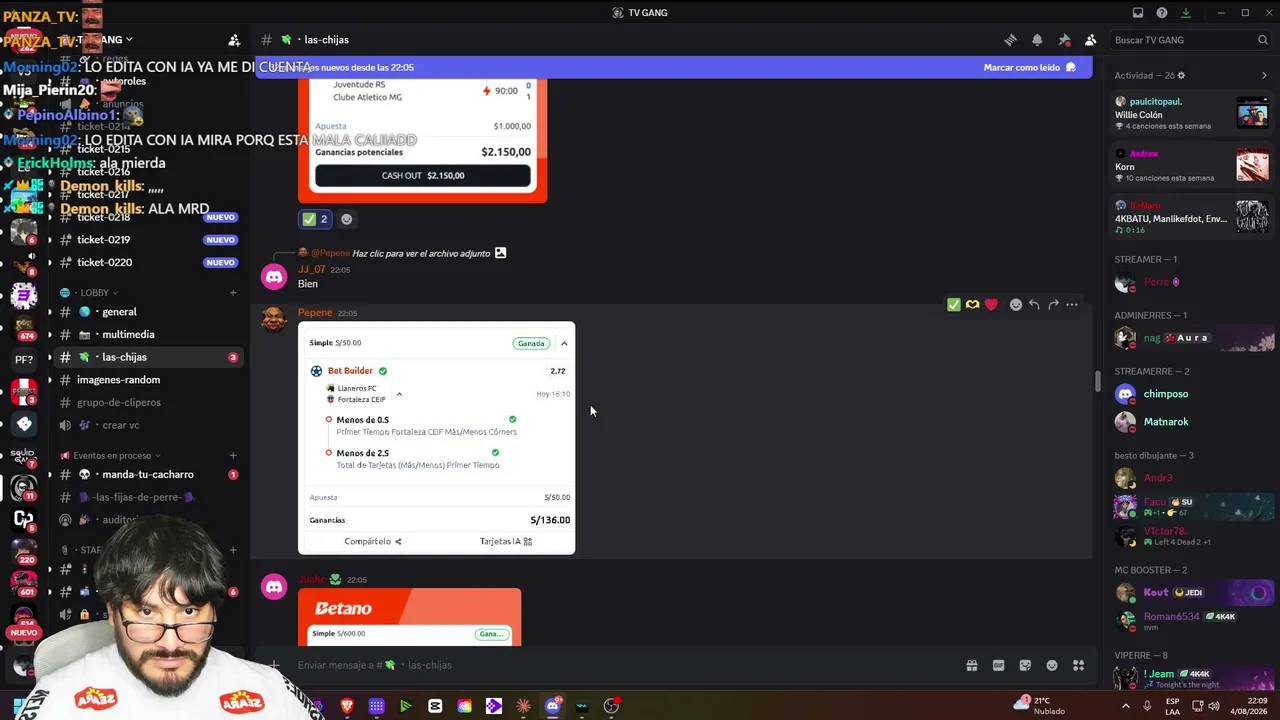Open Actividad settings gear
Screen dimensions: 1280x720
(1181, 75)
